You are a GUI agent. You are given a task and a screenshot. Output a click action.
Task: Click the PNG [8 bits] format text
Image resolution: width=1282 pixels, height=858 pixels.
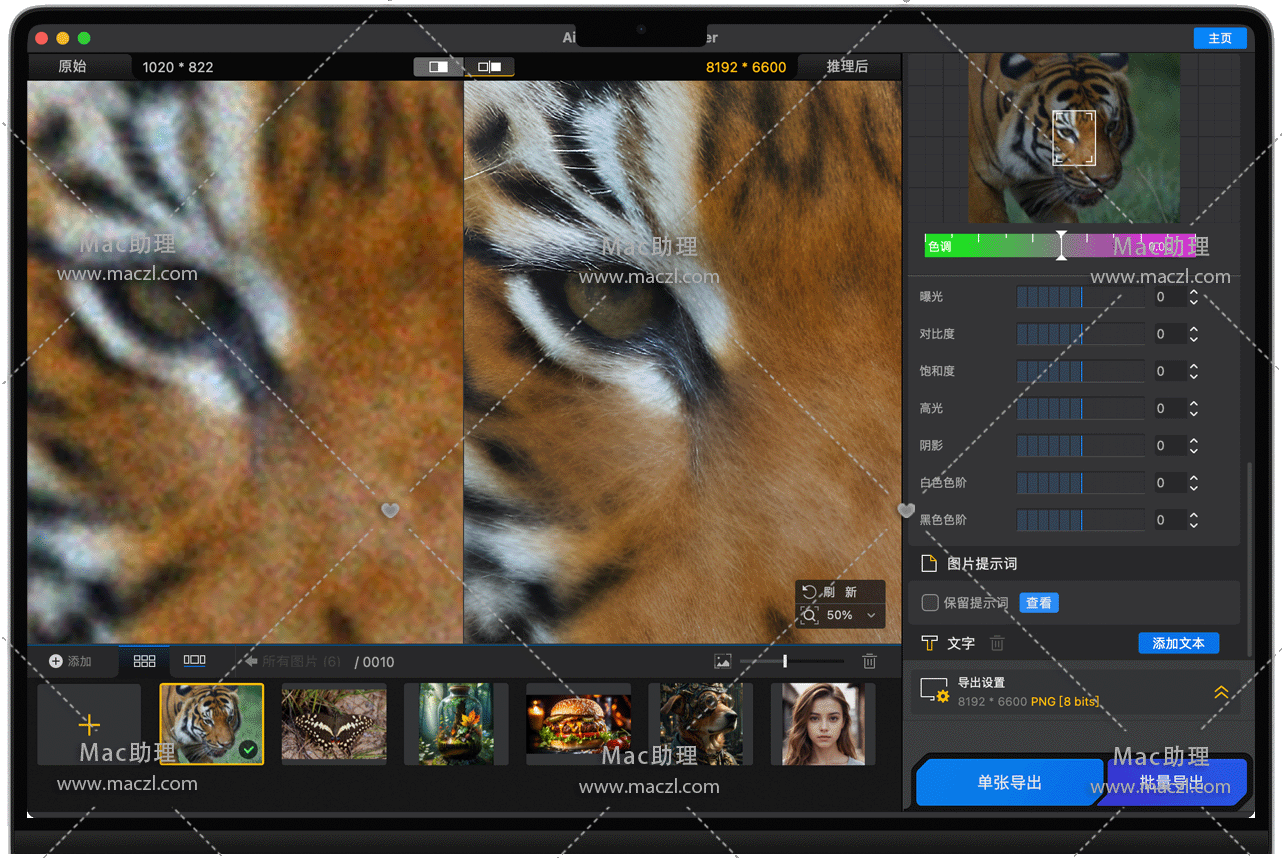coord(1066,701)
